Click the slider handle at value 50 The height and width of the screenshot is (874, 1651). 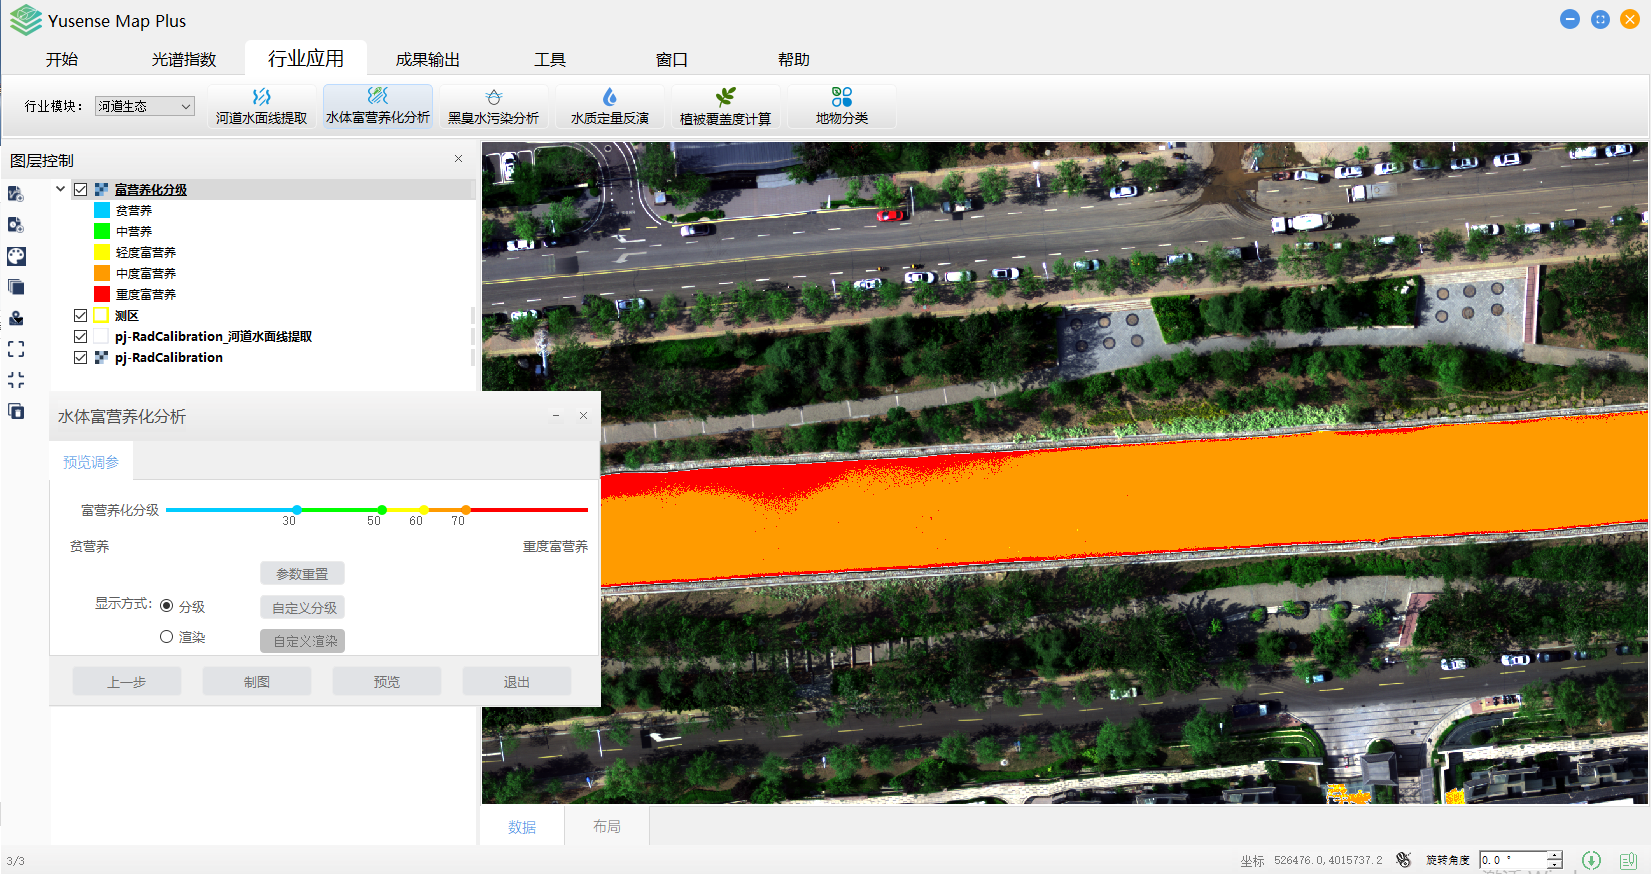click(382, 510)
